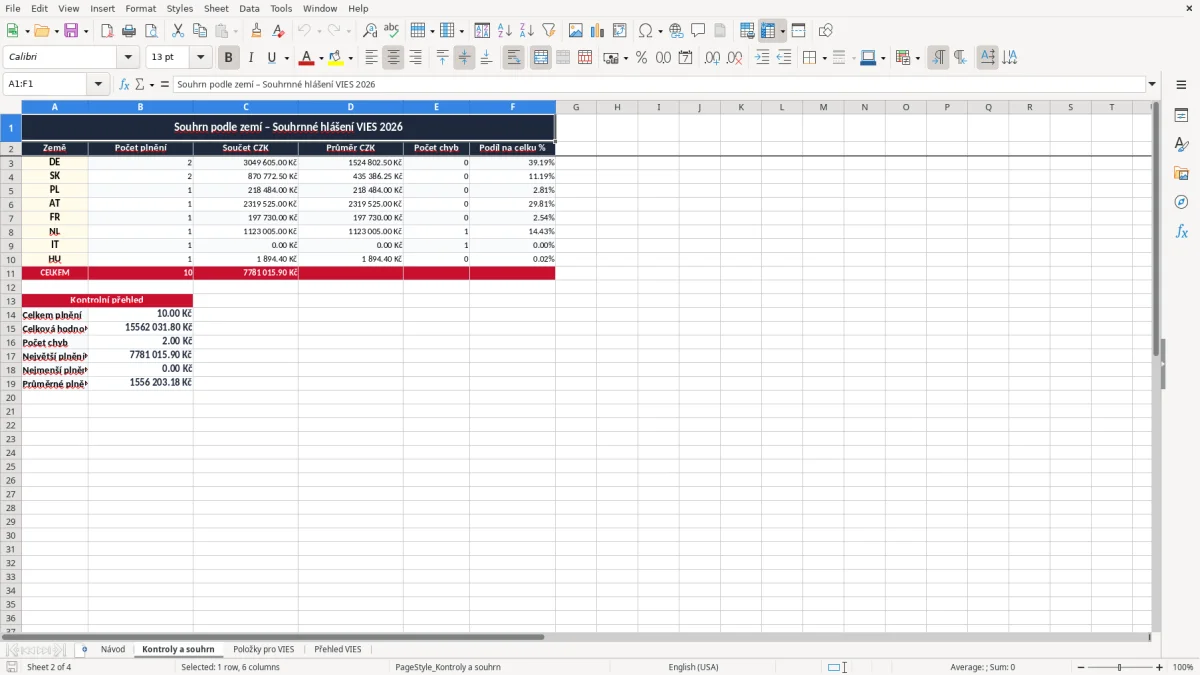This screenshot has width=1200, height=675.
Task: Toggle Wrap Text button
Action: coord(514,58)
